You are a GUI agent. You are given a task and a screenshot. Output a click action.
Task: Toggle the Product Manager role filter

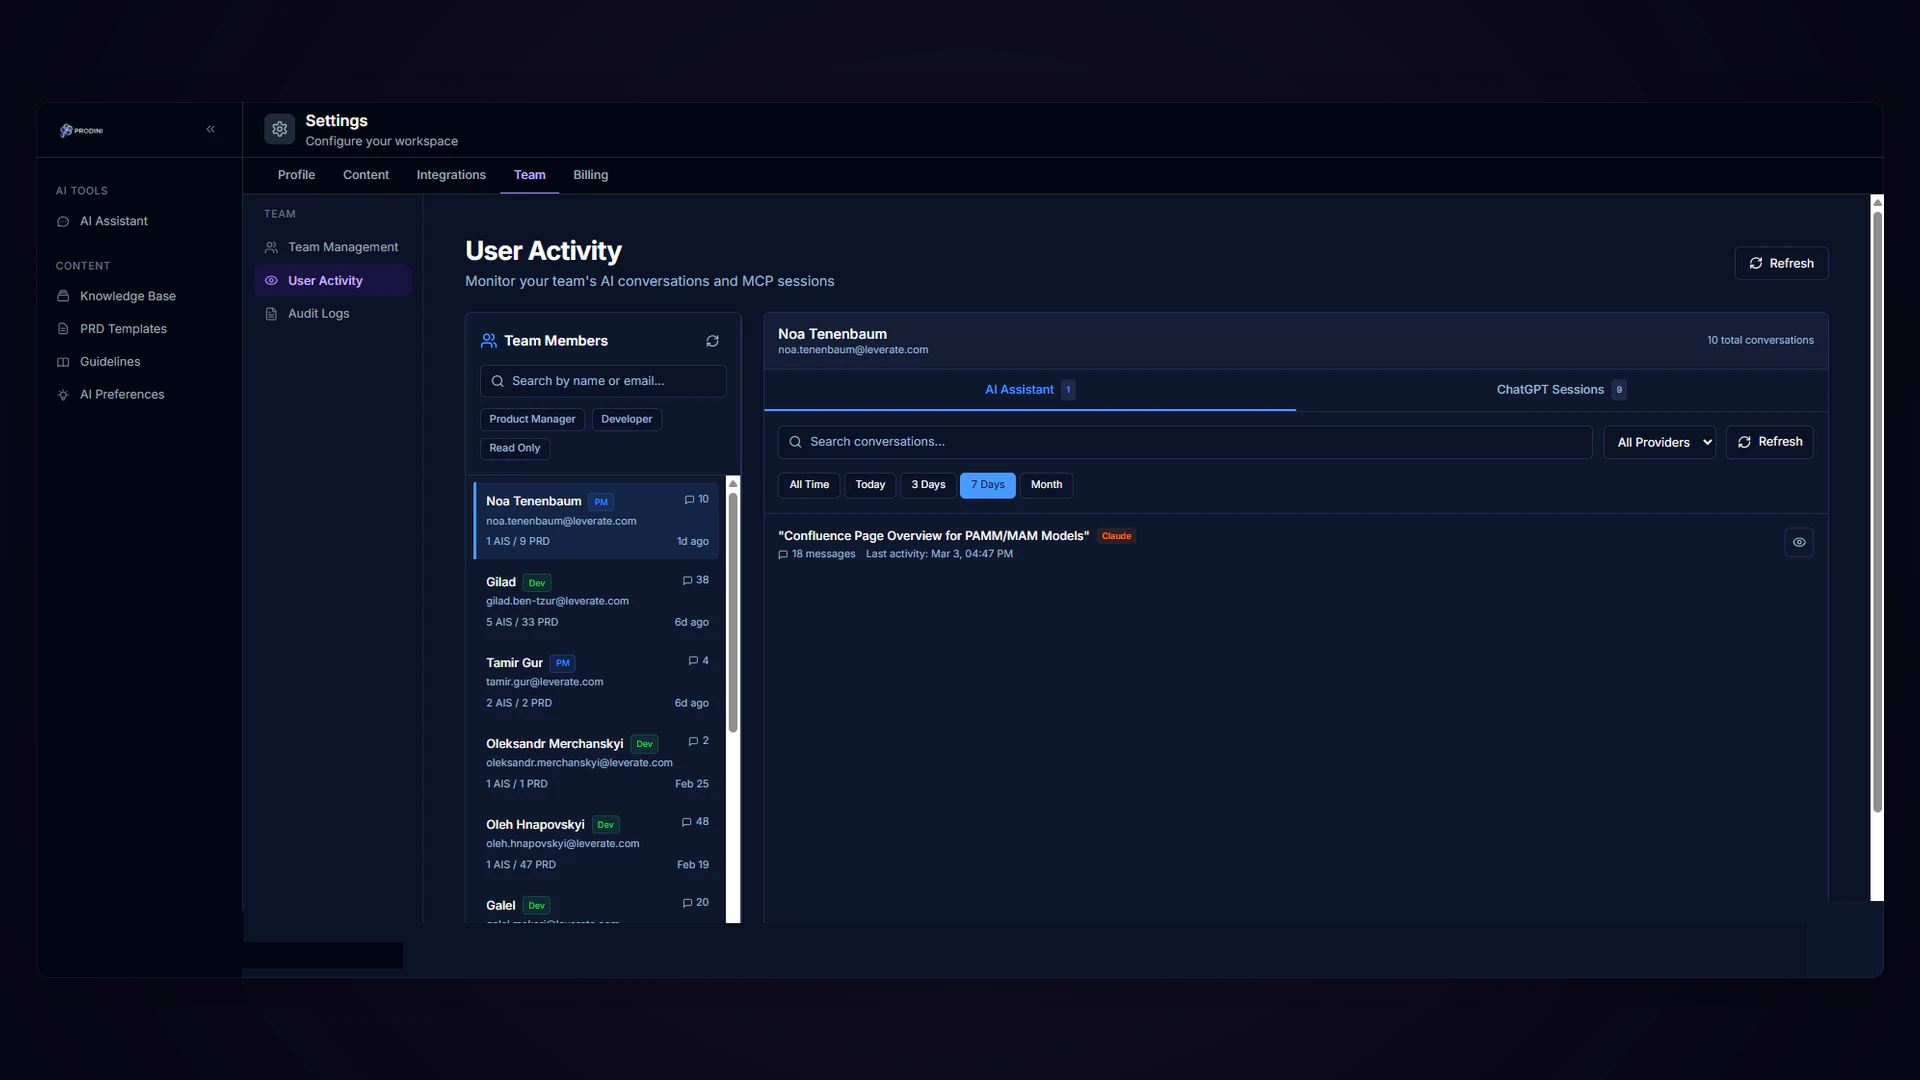532,419
